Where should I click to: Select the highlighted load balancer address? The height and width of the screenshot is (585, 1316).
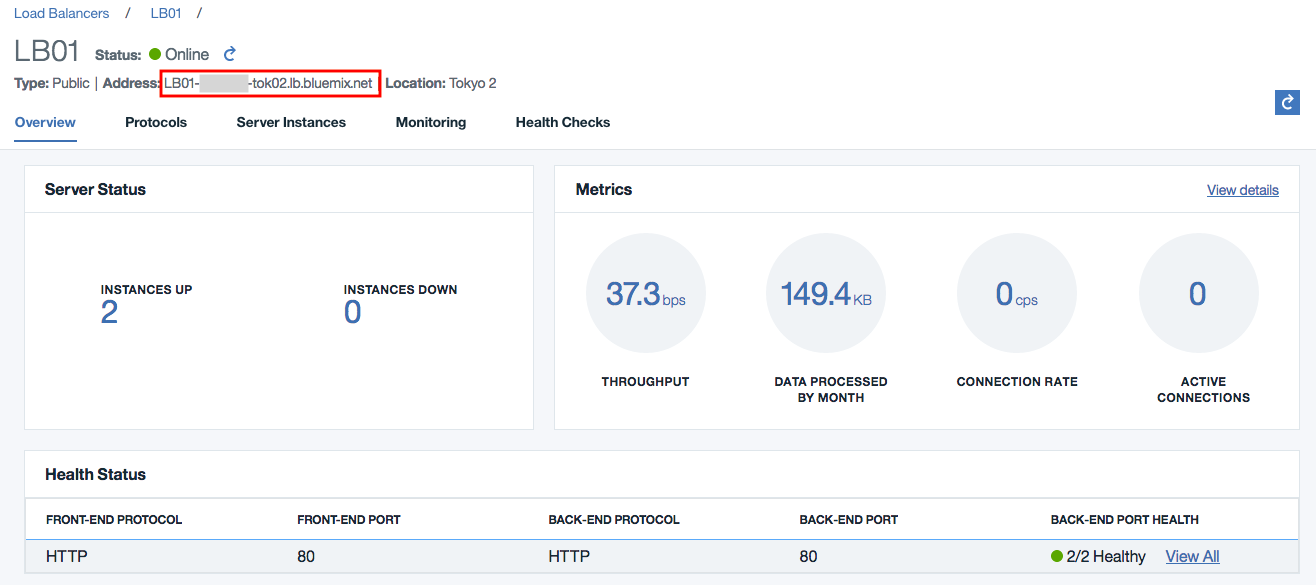270,83
